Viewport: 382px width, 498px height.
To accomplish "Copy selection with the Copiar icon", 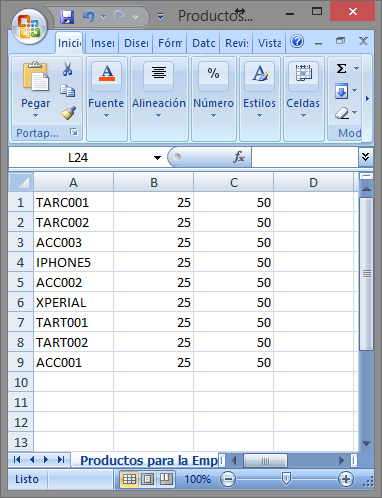I will coord(68,91).
